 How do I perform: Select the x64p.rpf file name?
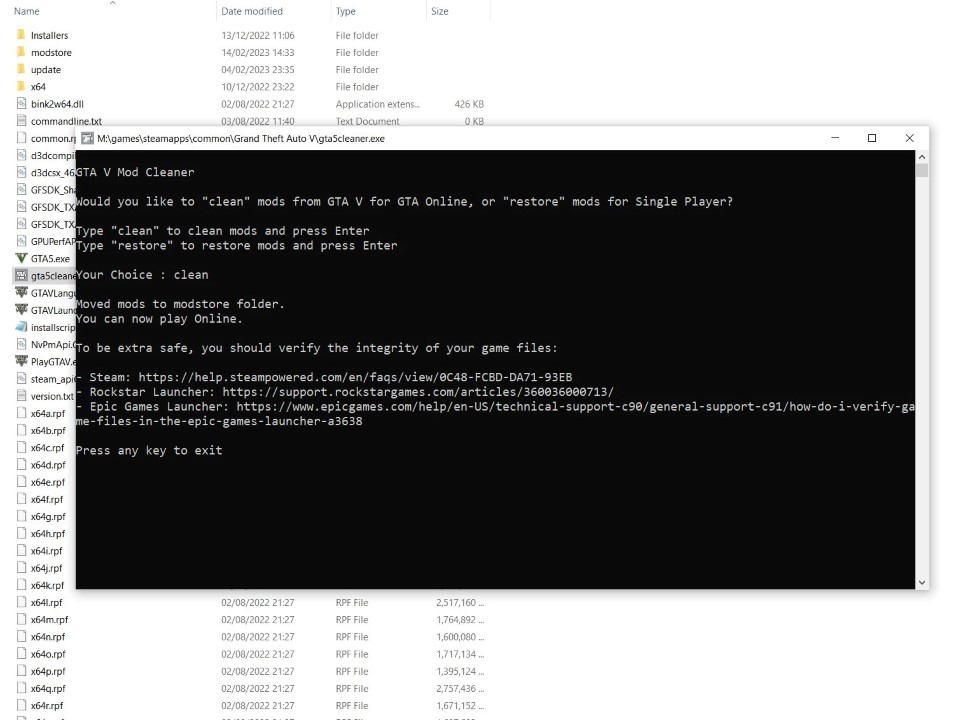[x=48, y=671]
